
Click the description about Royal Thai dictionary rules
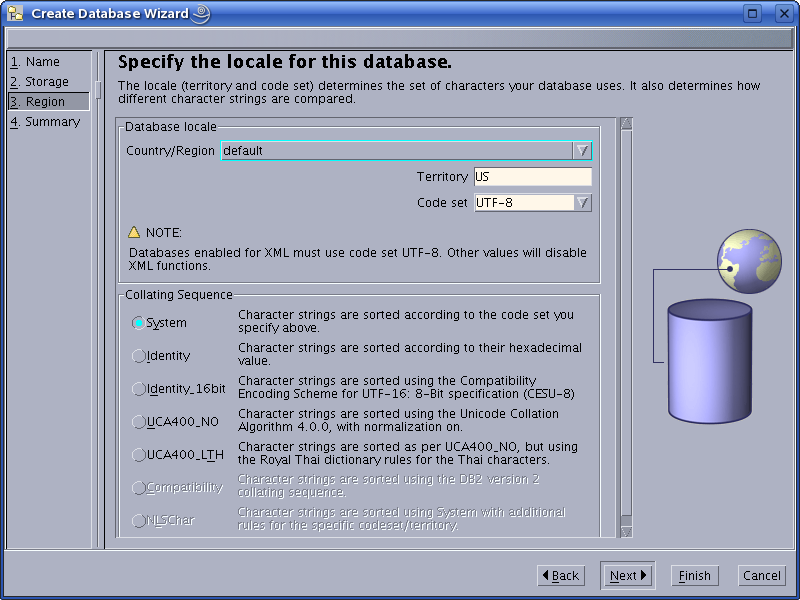click(408, 453)
